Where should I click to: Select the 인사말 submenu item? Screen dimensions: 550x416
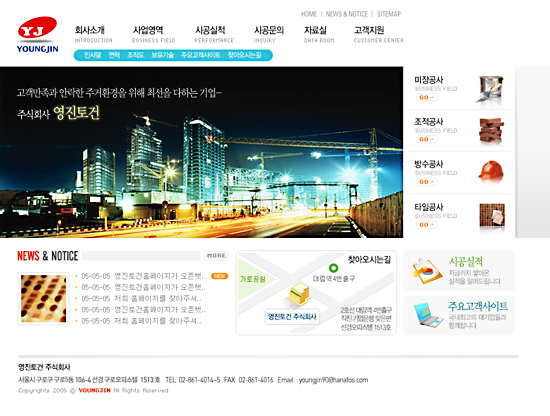click(x=93, y=55)
